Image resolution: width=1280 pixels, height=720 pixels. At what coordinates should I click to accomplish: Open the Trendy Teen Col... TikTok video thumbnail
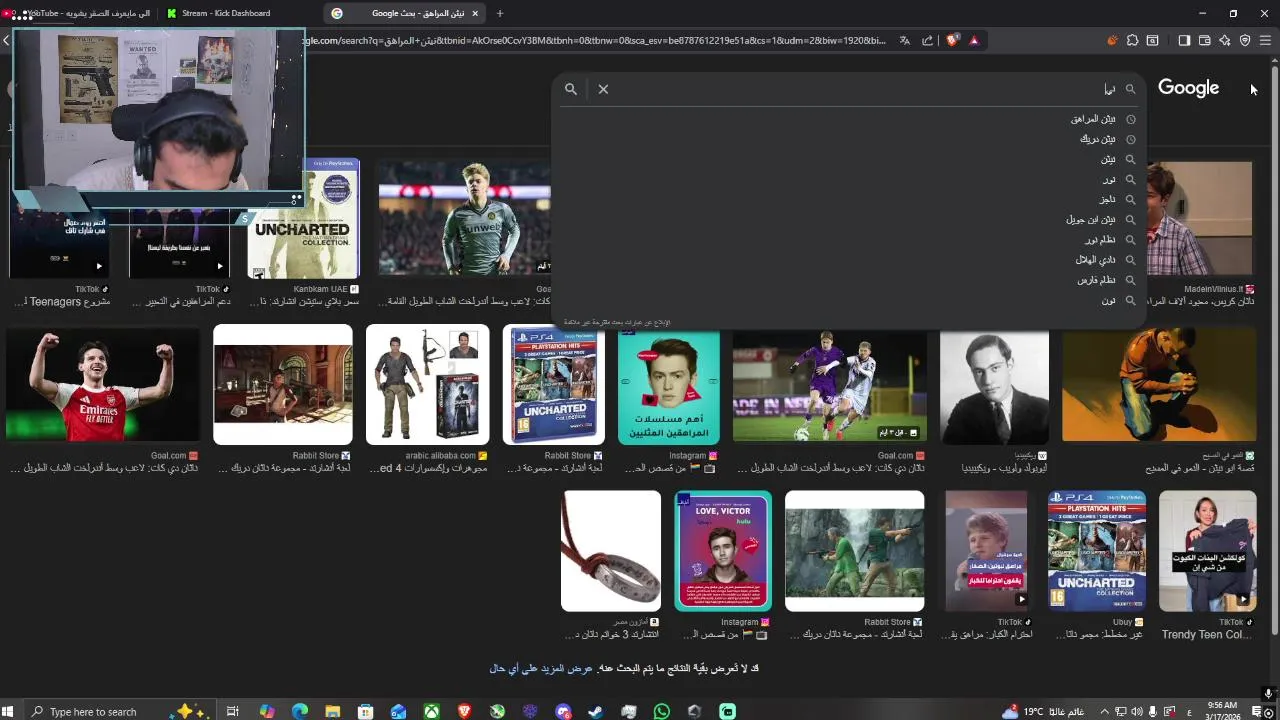point(1208,551)
